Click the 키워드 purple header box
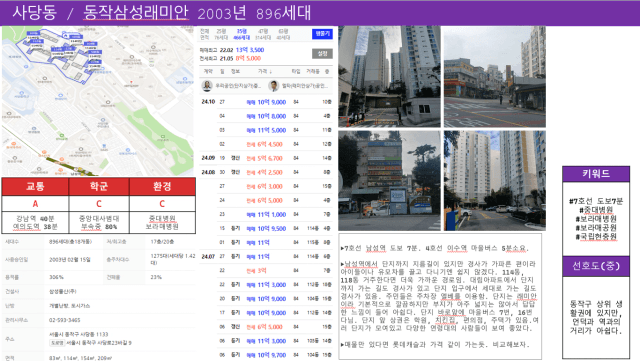This screenshot has height=361, width=640. click(596, 174)
